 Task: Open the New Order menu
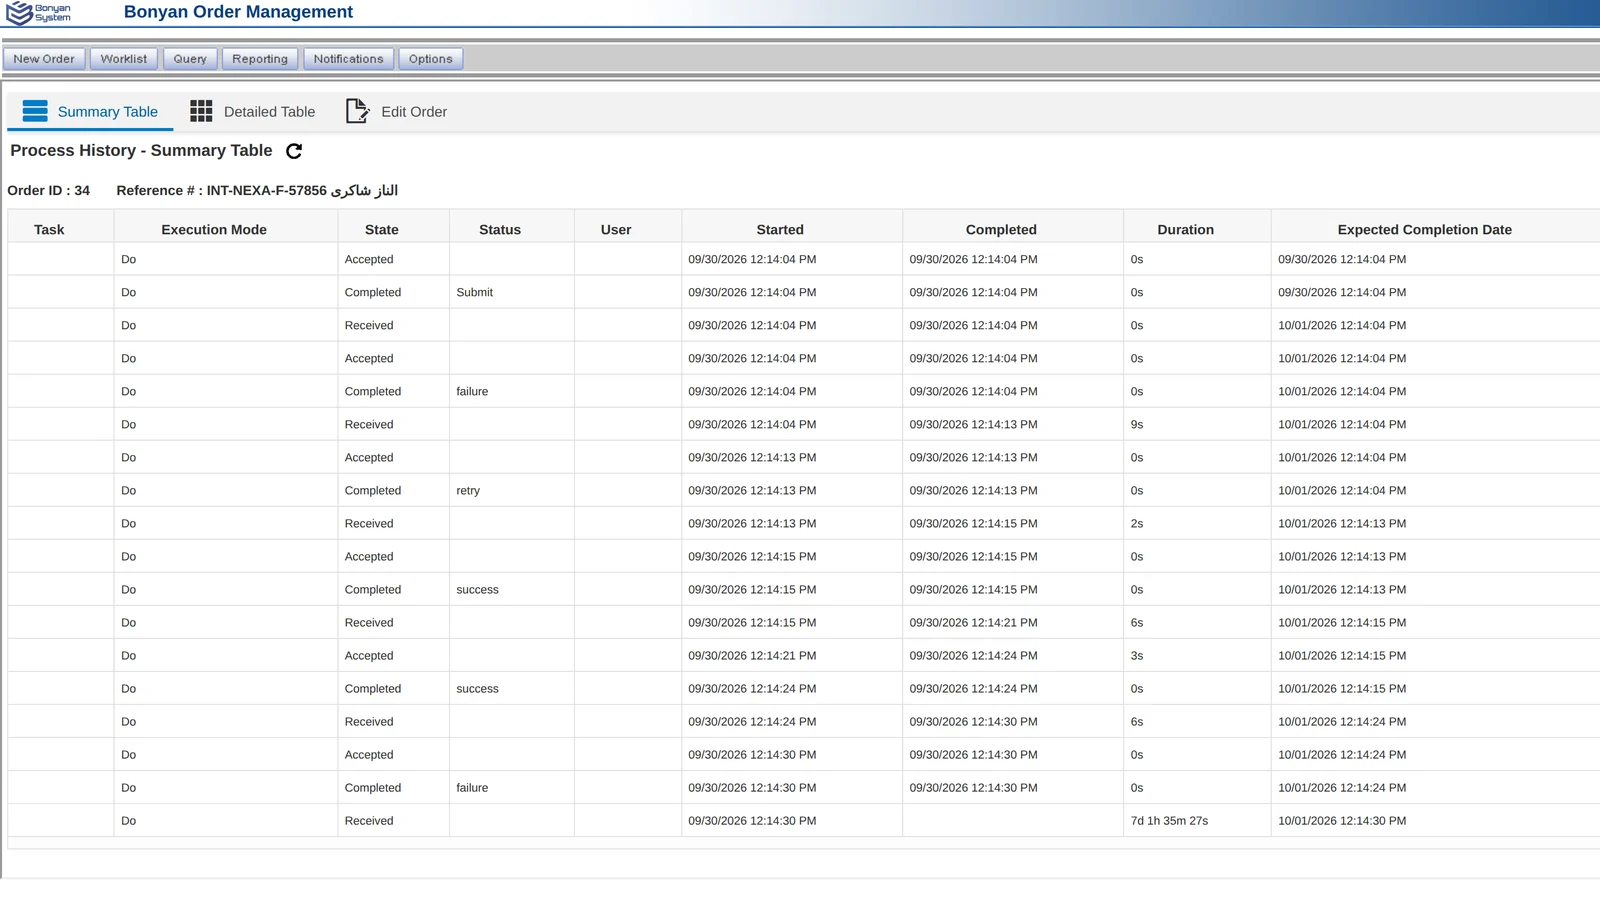[44, 59]
